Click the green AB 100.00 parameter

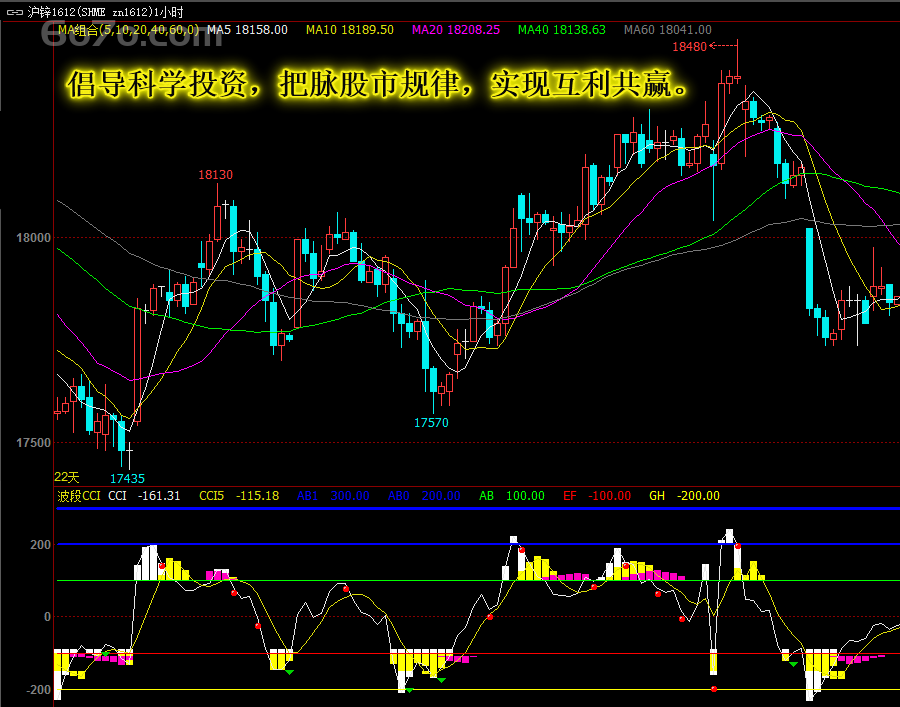(512, 496)
